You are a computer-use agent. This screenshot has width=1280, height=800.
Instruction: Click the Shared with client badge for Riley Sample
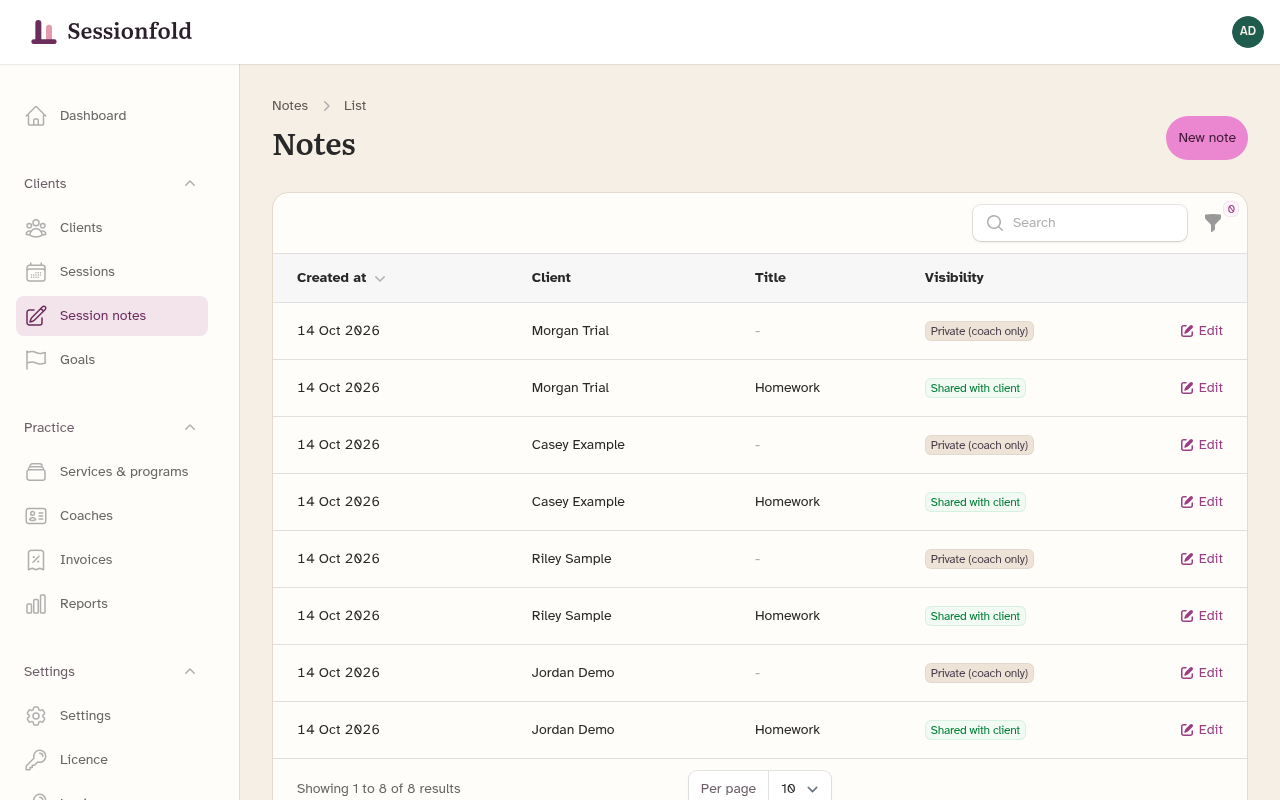(975, 616)
